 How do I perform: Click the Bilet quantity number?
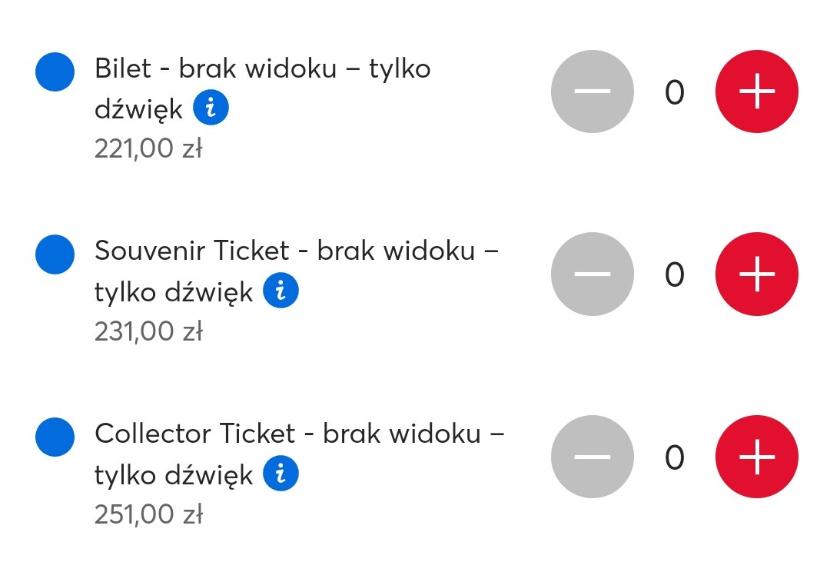pos(675,93)
